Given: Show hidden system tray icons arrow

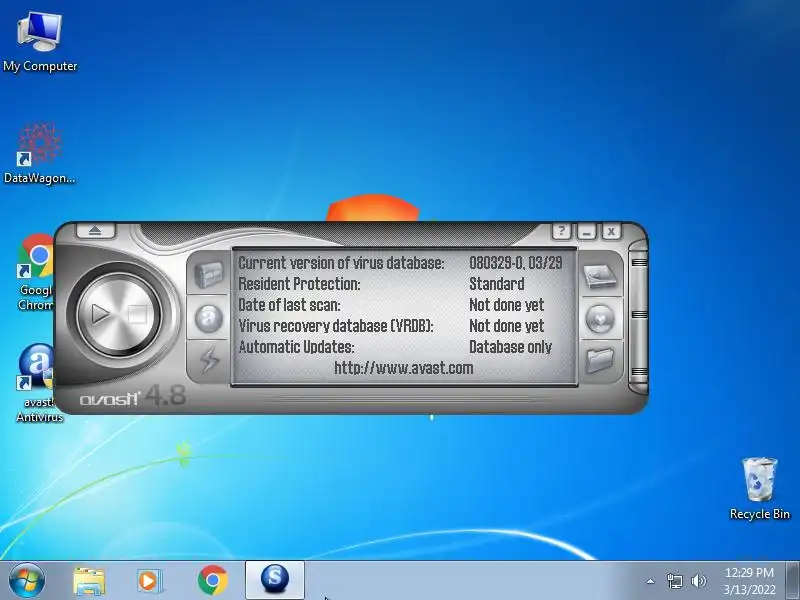Looking at the screenshot, I should 651,581.
